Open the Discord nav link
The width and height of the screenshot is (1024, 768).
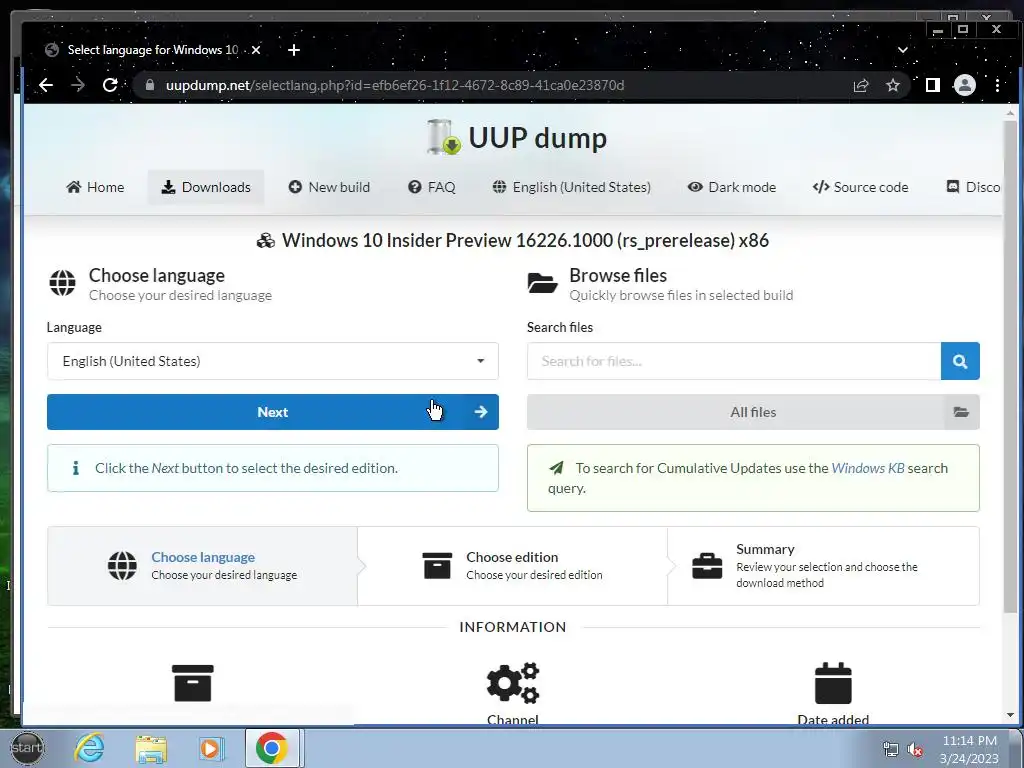click(x=973, y=187)
